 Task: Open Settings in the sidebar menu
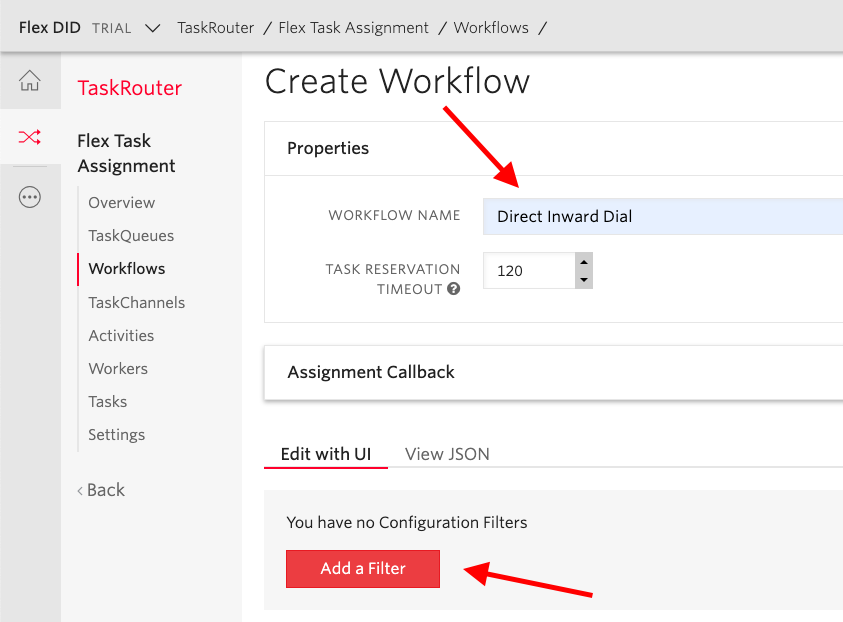click(117, 434)
